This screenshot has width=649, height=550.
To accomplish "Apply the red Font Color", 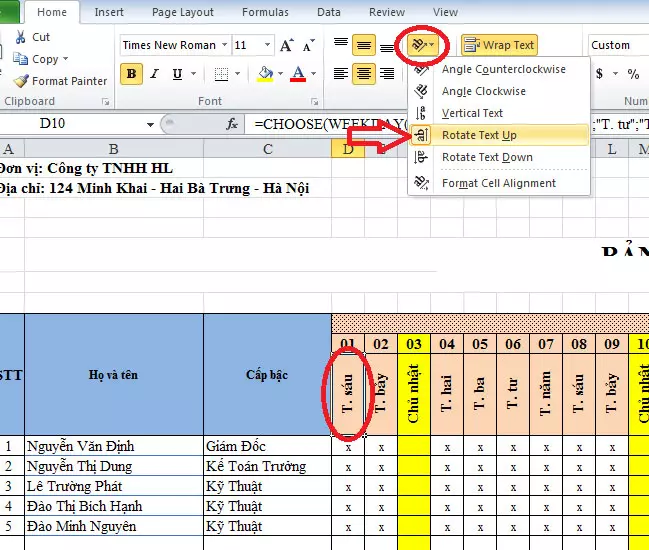I will 298,74.
